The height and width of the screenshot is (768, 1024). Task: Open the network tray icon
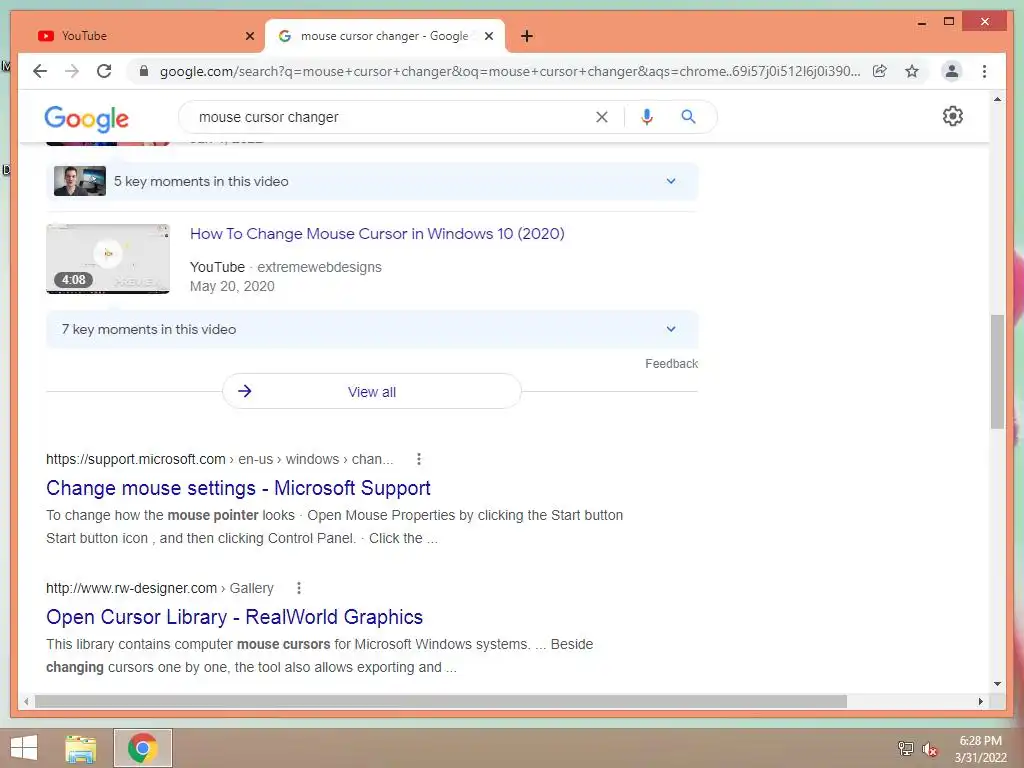905,748
